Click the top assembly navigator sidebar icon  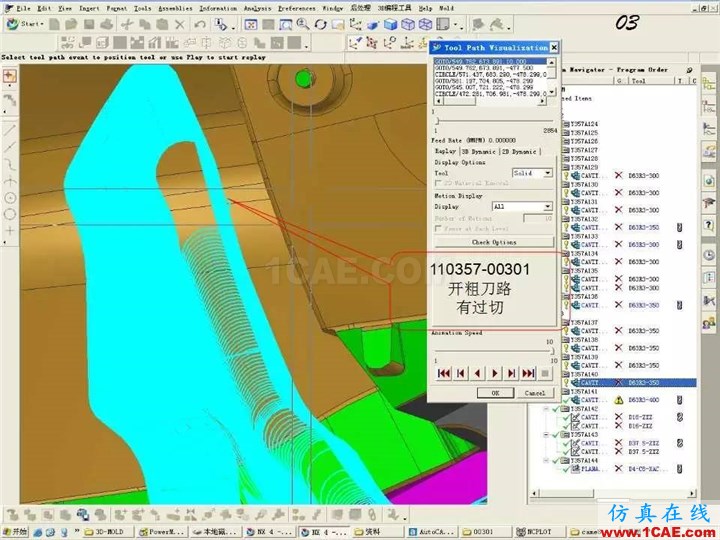click(x=709, y=83)
